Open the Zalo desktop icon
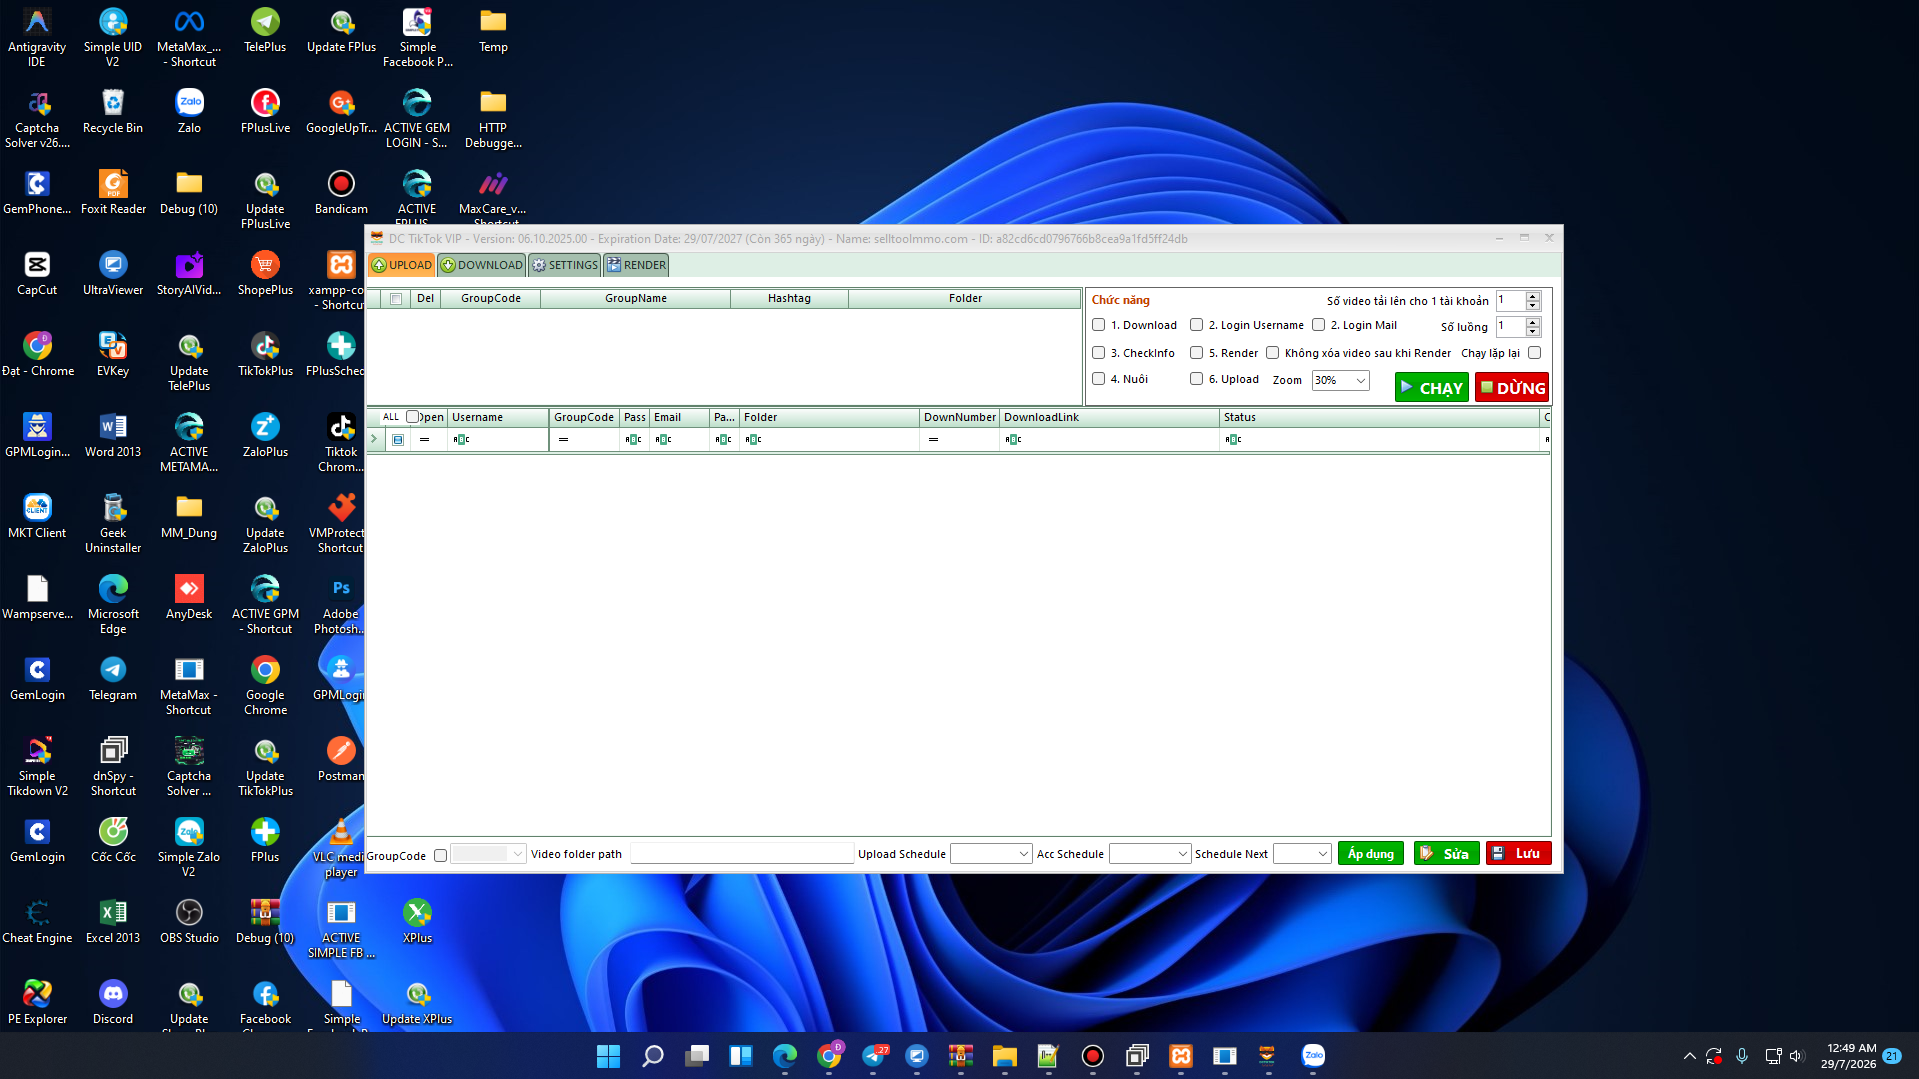 [x=189, y=111]
